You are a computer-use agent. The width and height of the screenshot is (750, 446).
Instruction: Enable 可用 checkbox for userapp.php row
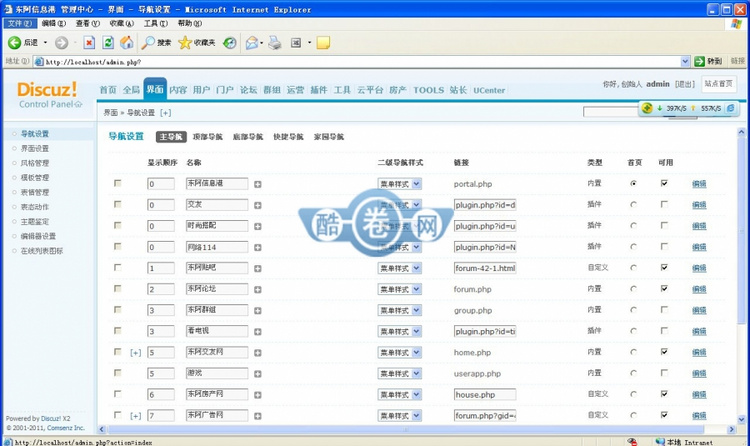pos(664,373)
